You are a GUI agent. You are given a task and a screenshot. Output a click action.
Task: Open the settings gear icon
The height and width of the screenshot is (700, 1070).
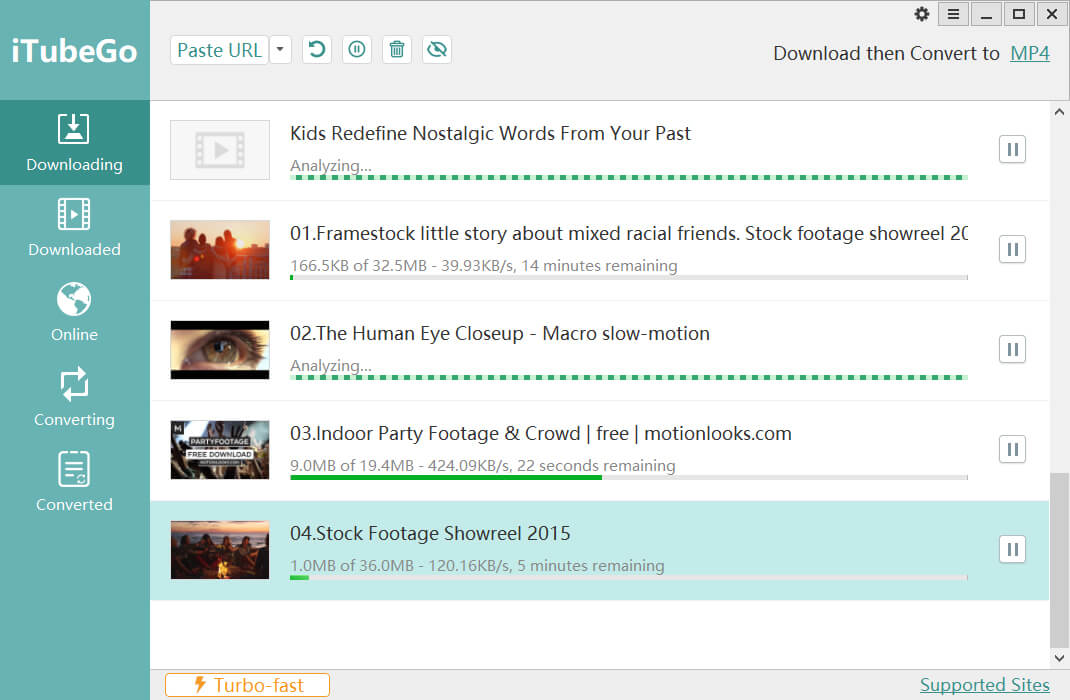click(922, 14)
